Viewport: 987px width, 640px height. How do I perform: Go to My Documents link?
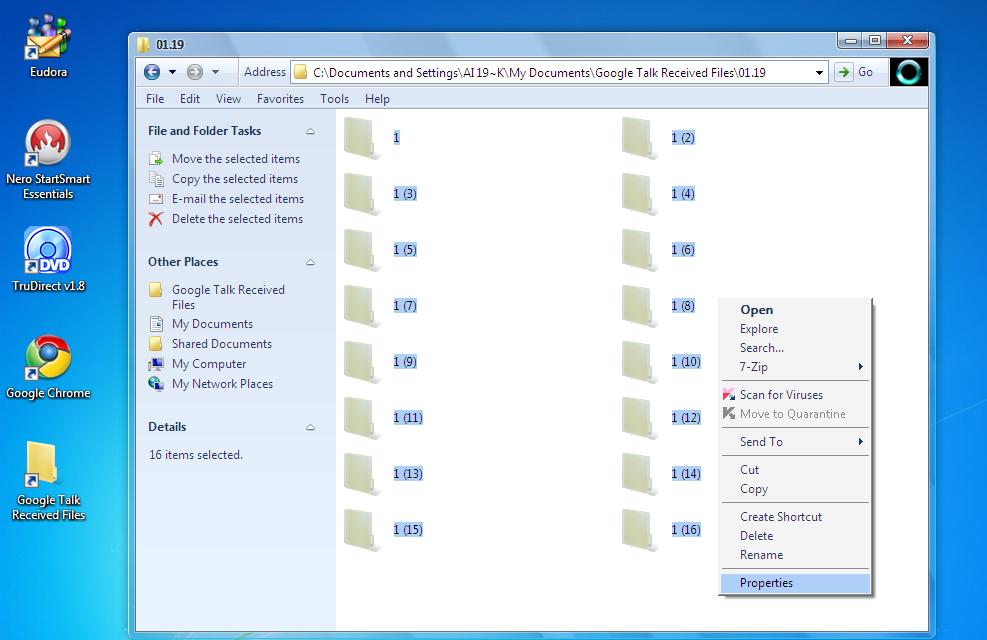click(x=212, y=323)
